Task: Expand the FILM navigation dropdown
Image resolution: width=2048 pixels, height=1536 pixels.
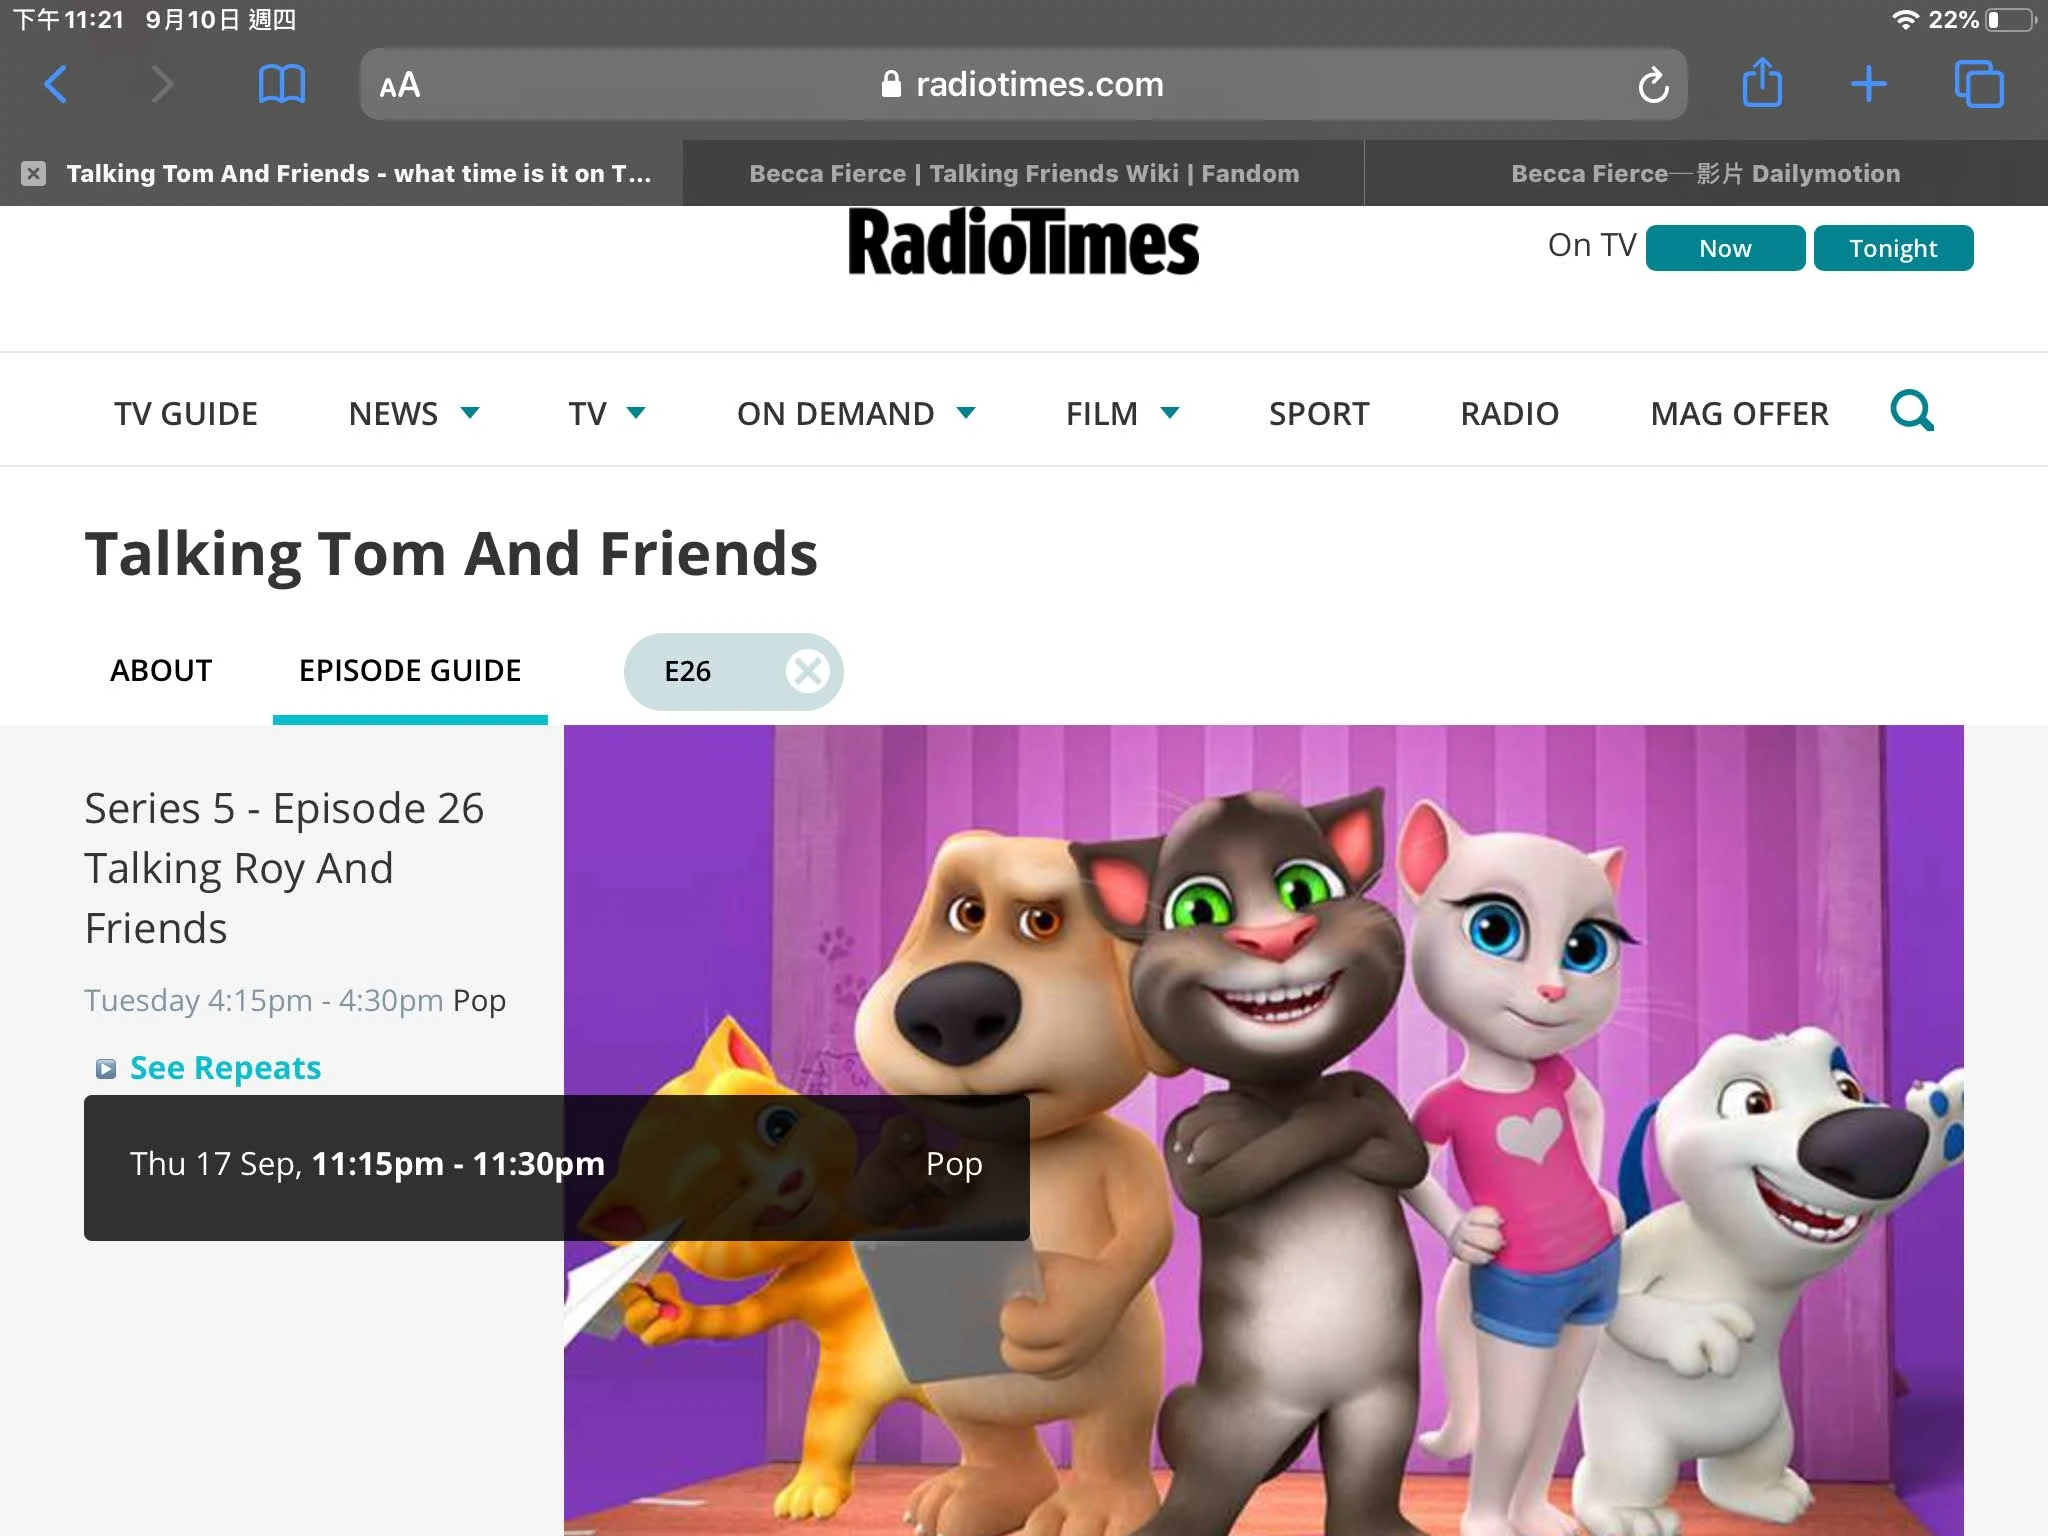Action: pyautogui.click(x=1122, y=413)
